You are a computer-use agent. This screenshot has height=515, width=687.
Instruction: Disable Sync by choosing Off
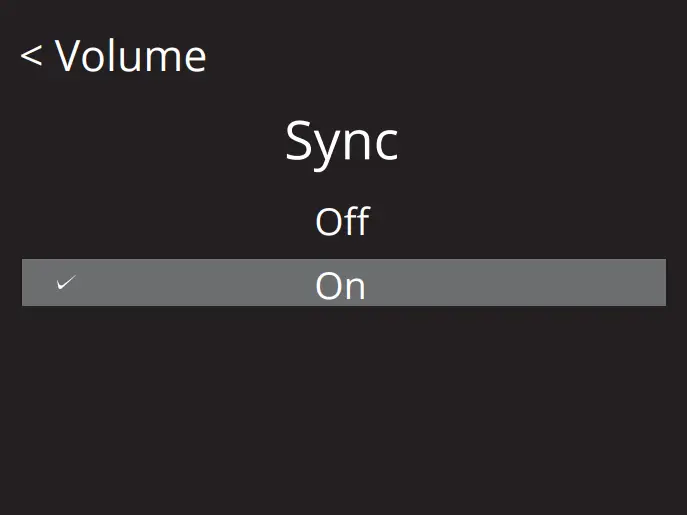[x=342, y=221]
